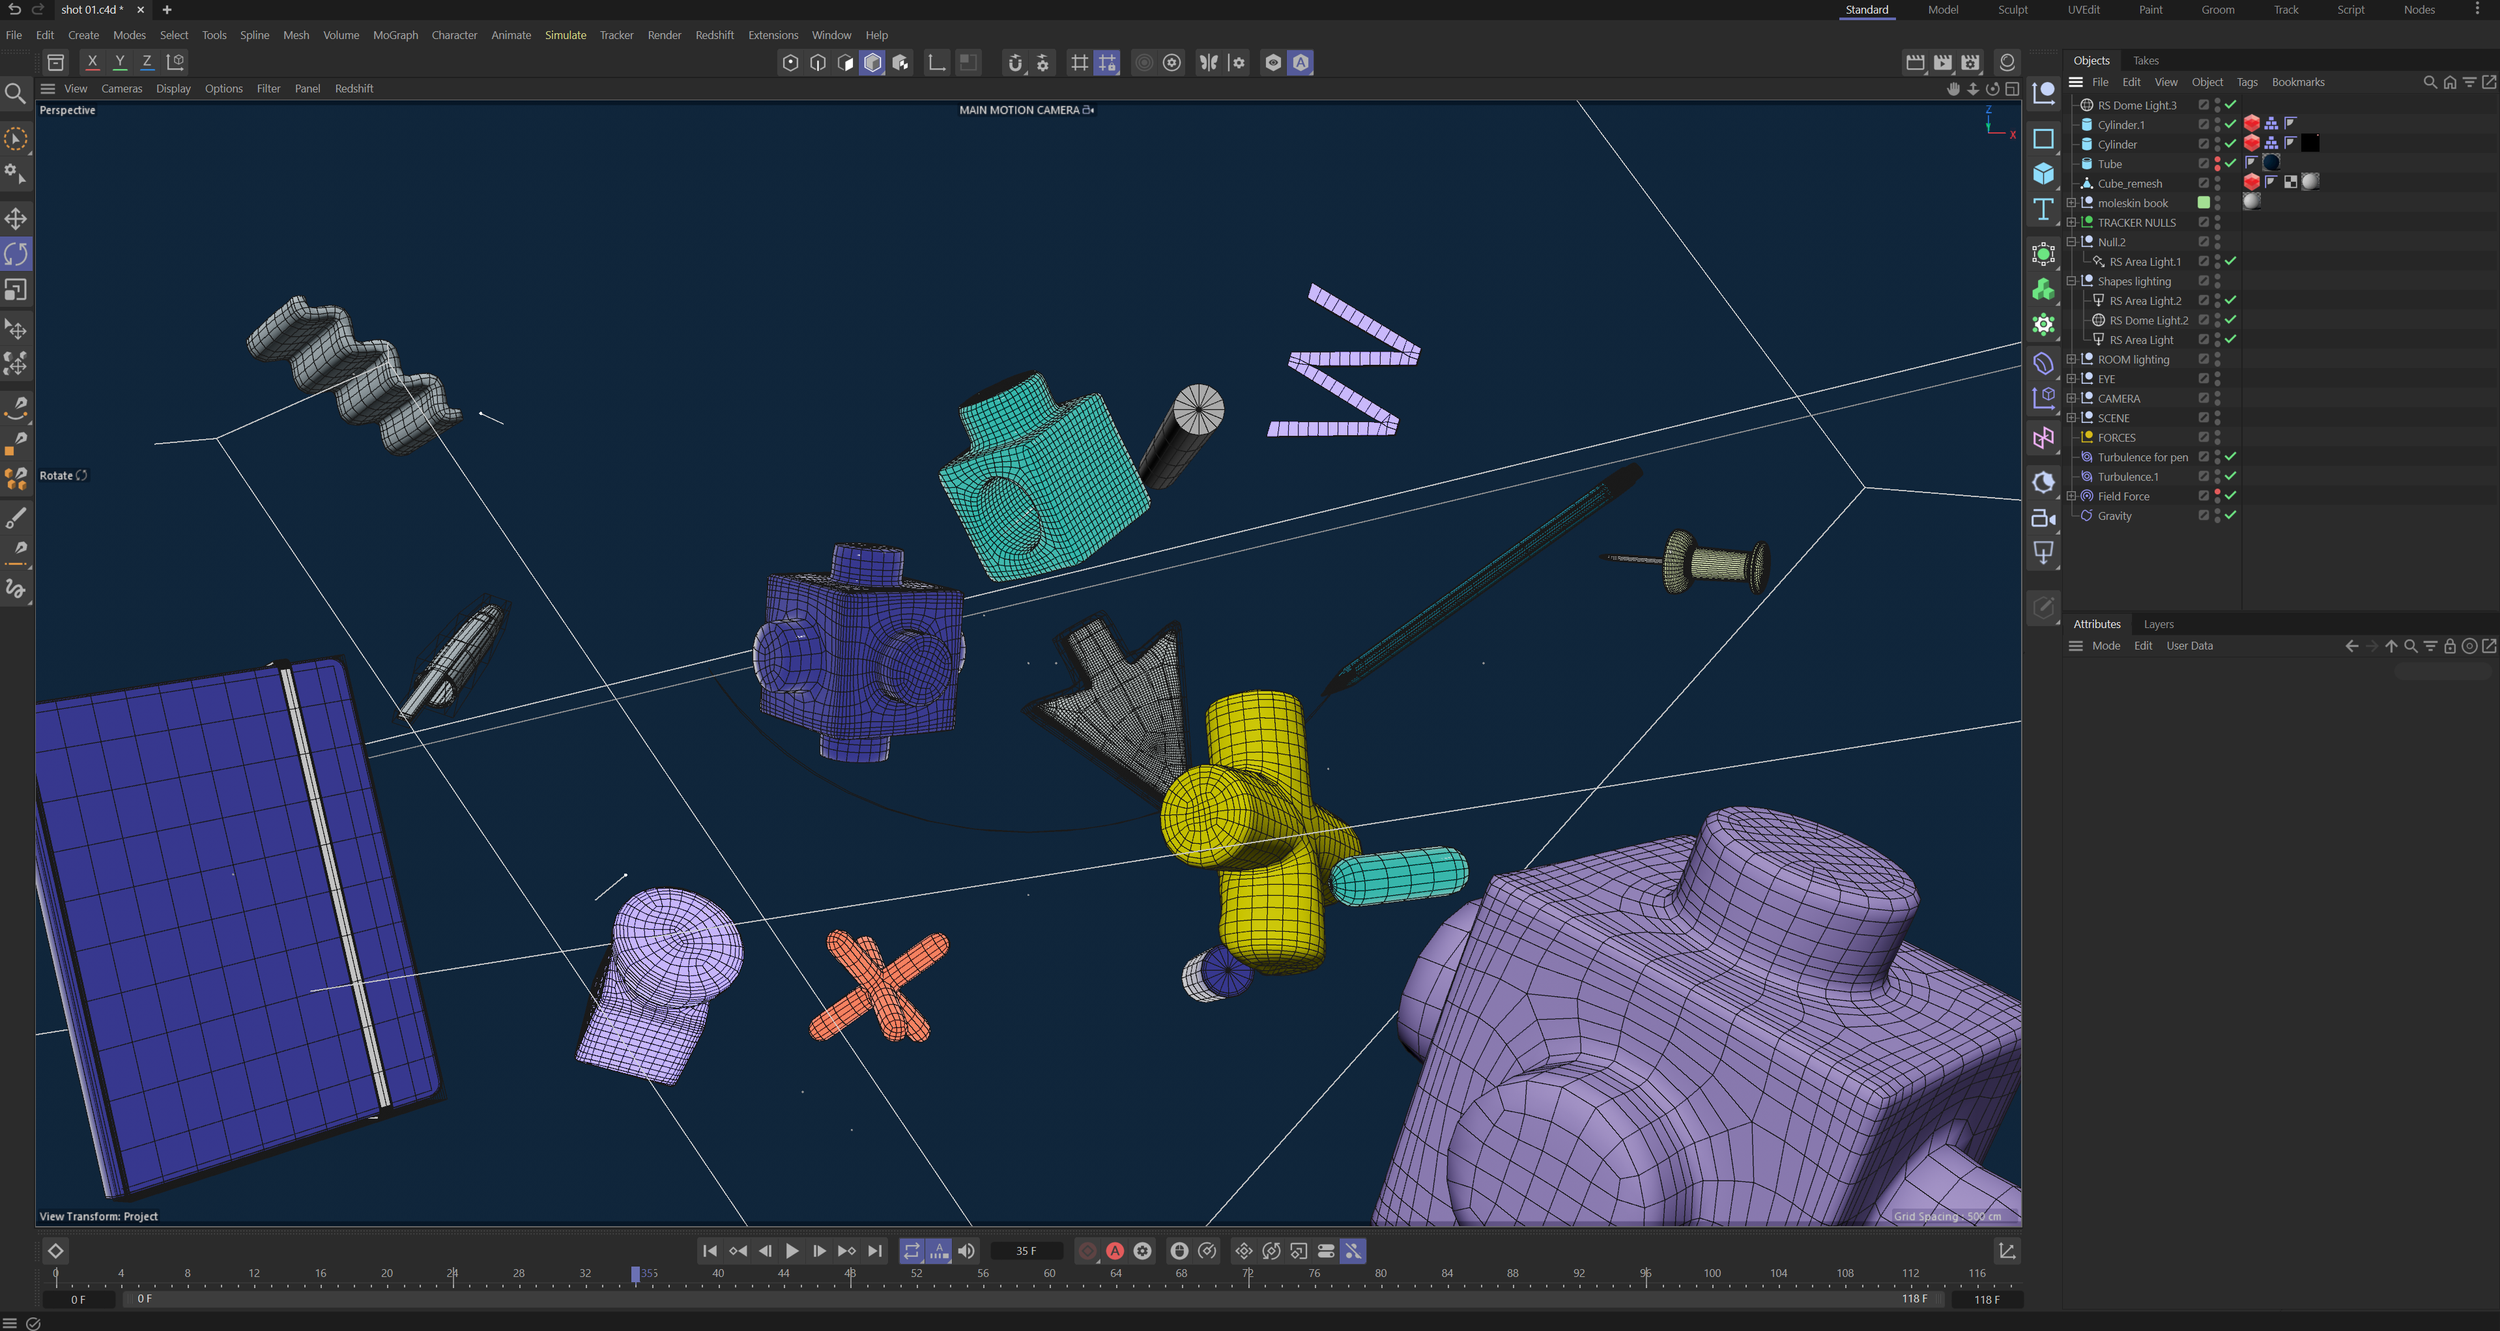Screen dimensions: 2500x1331
Task: Open the Gouraud shading icon in the toolbar
Action: 874,62
